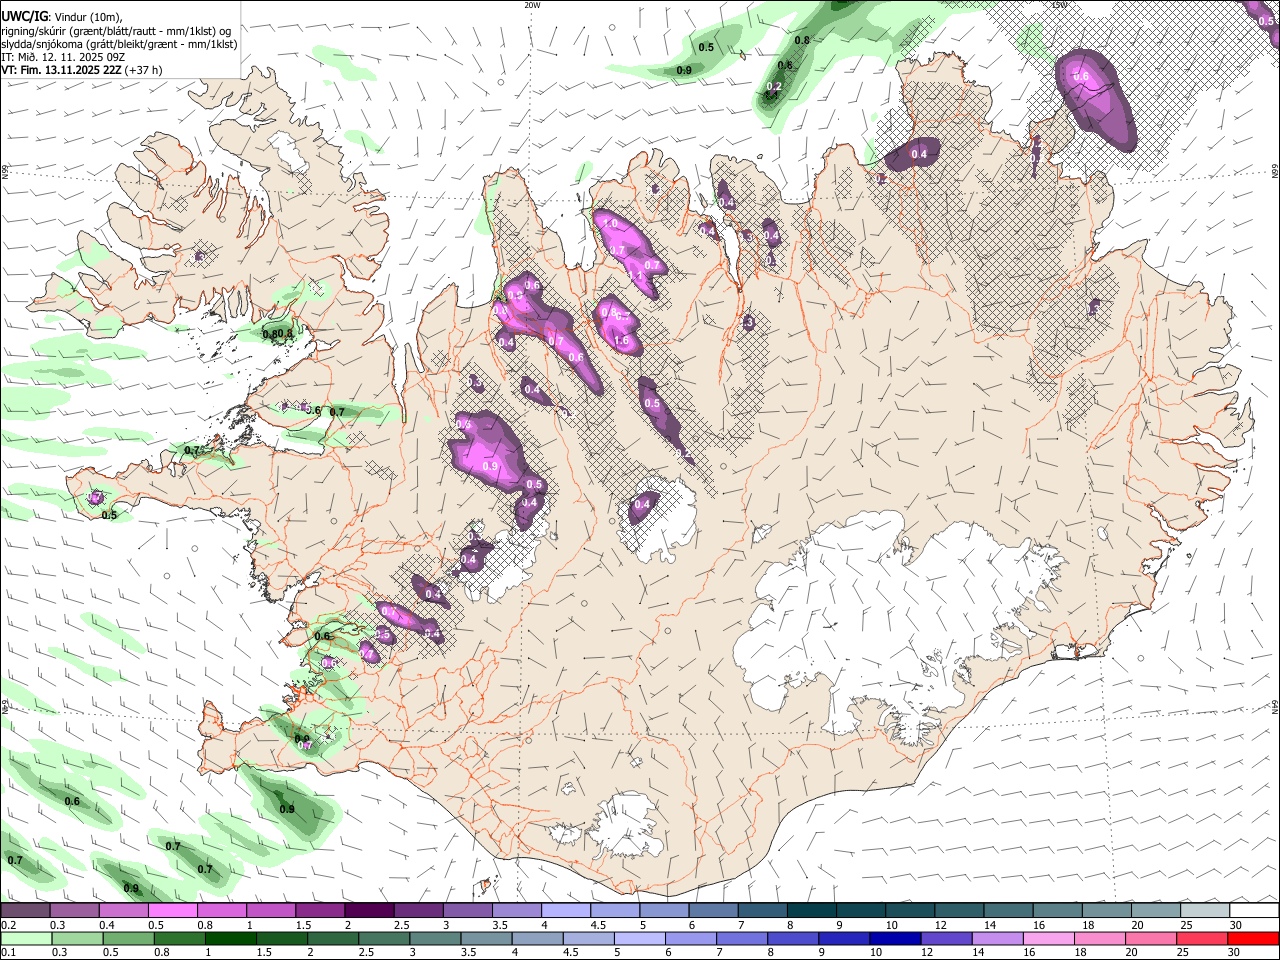Click the 0.6 value in northeast offshore purple area

tap(1081, 77)
